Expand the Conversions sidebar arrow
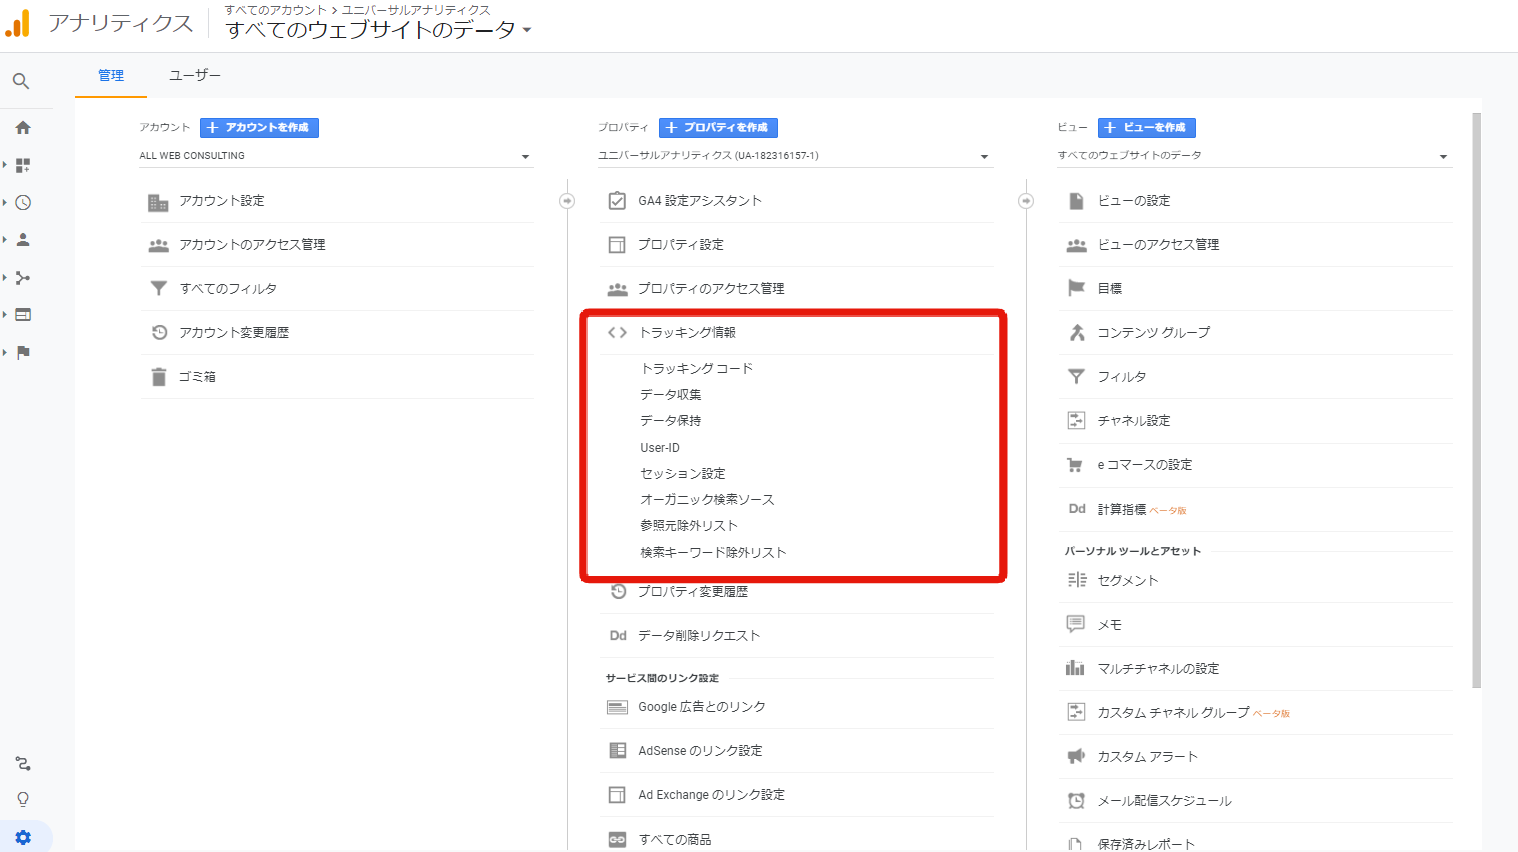Image resolution: width=1518 pixels, height=852 pixels. (5, 352)
